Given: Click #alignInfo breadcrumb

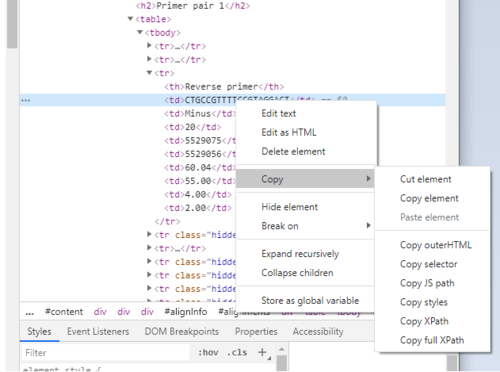Looking at the screenshot, I should (x=186, y=312).
